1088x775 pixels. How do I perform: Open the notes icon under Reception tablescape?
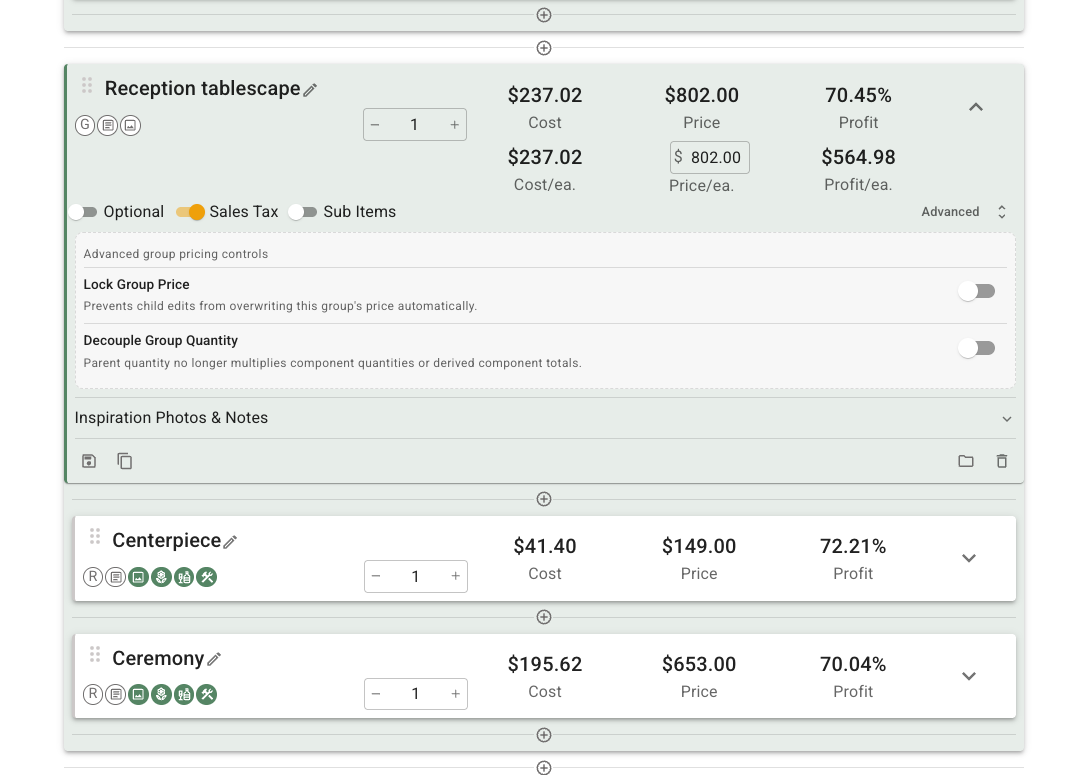(108, 126)
